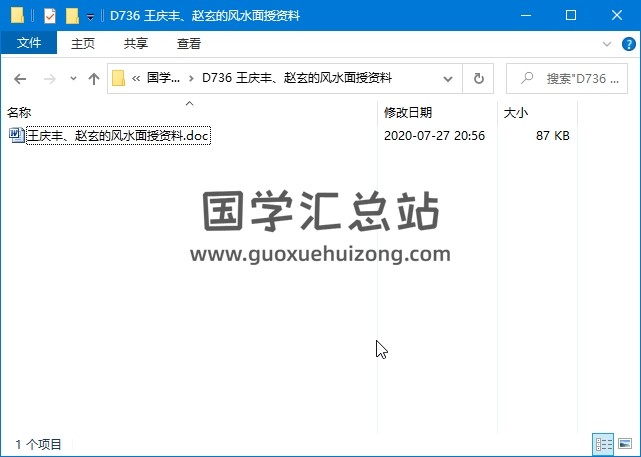Open the 文件 menu tab
Viewport: 641px width, 457px height.
coord(29,43)
